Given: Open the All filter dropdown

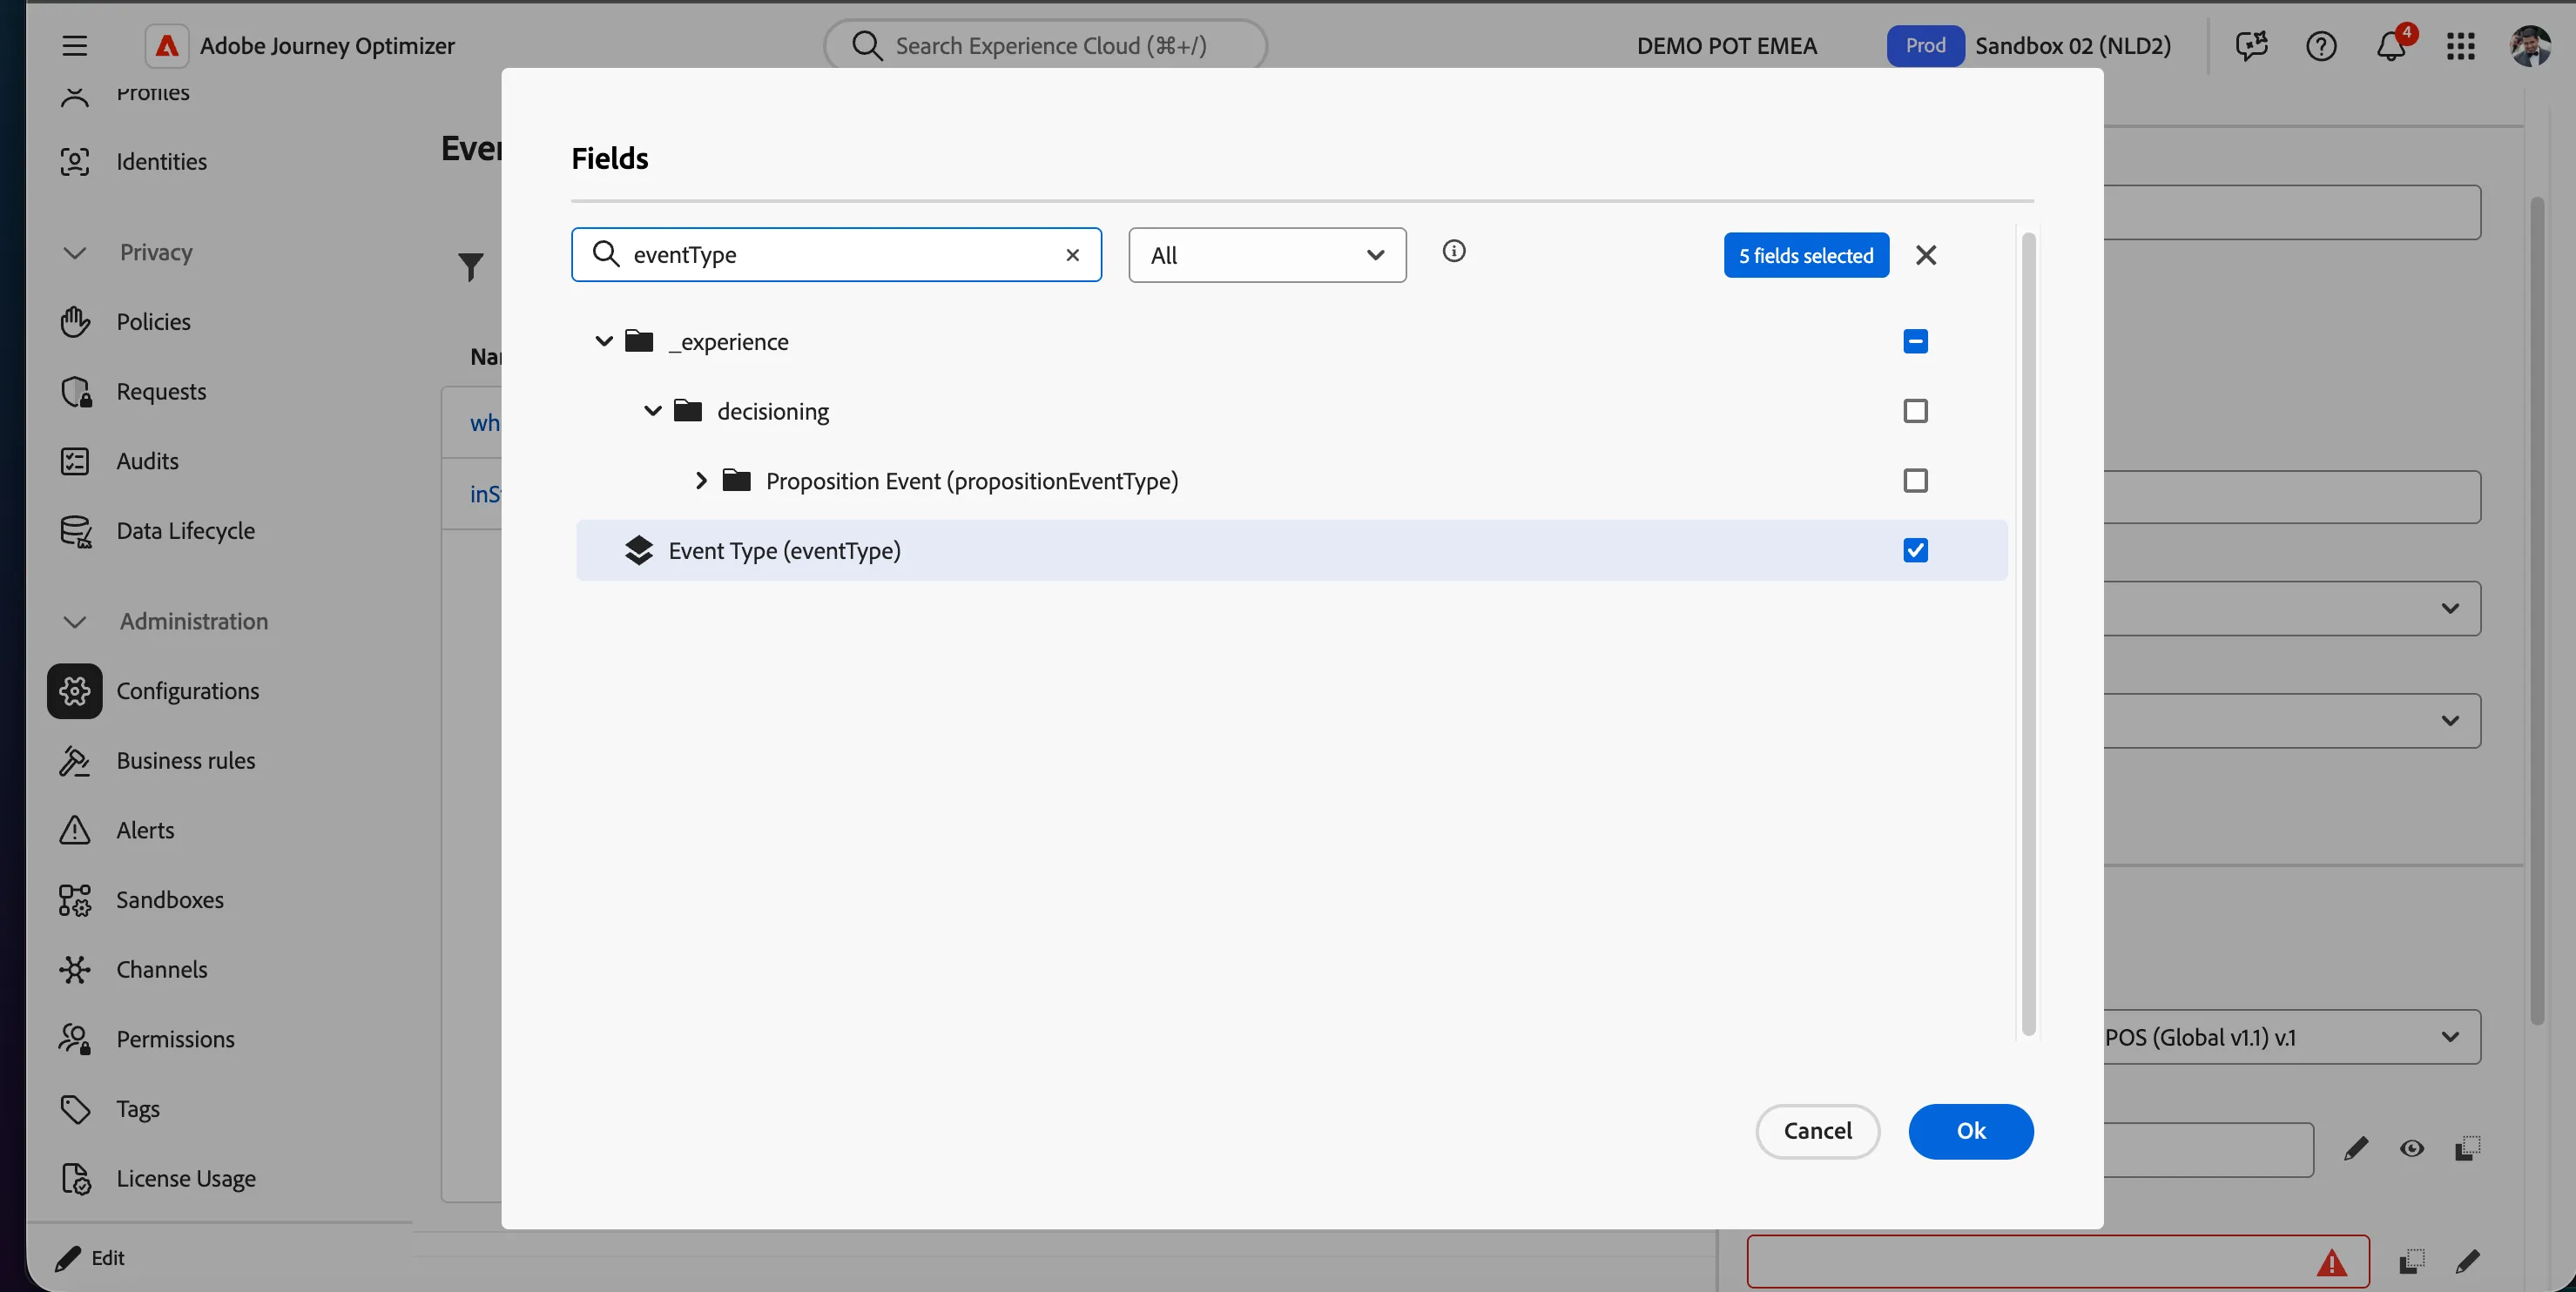Looking at the screenshot, I should pos(1267,255).
